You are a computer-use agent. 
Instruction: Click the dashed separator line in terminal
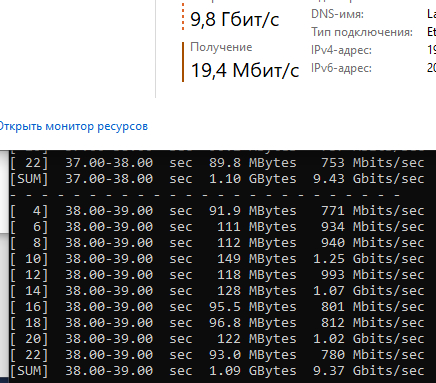pos(205,195)
